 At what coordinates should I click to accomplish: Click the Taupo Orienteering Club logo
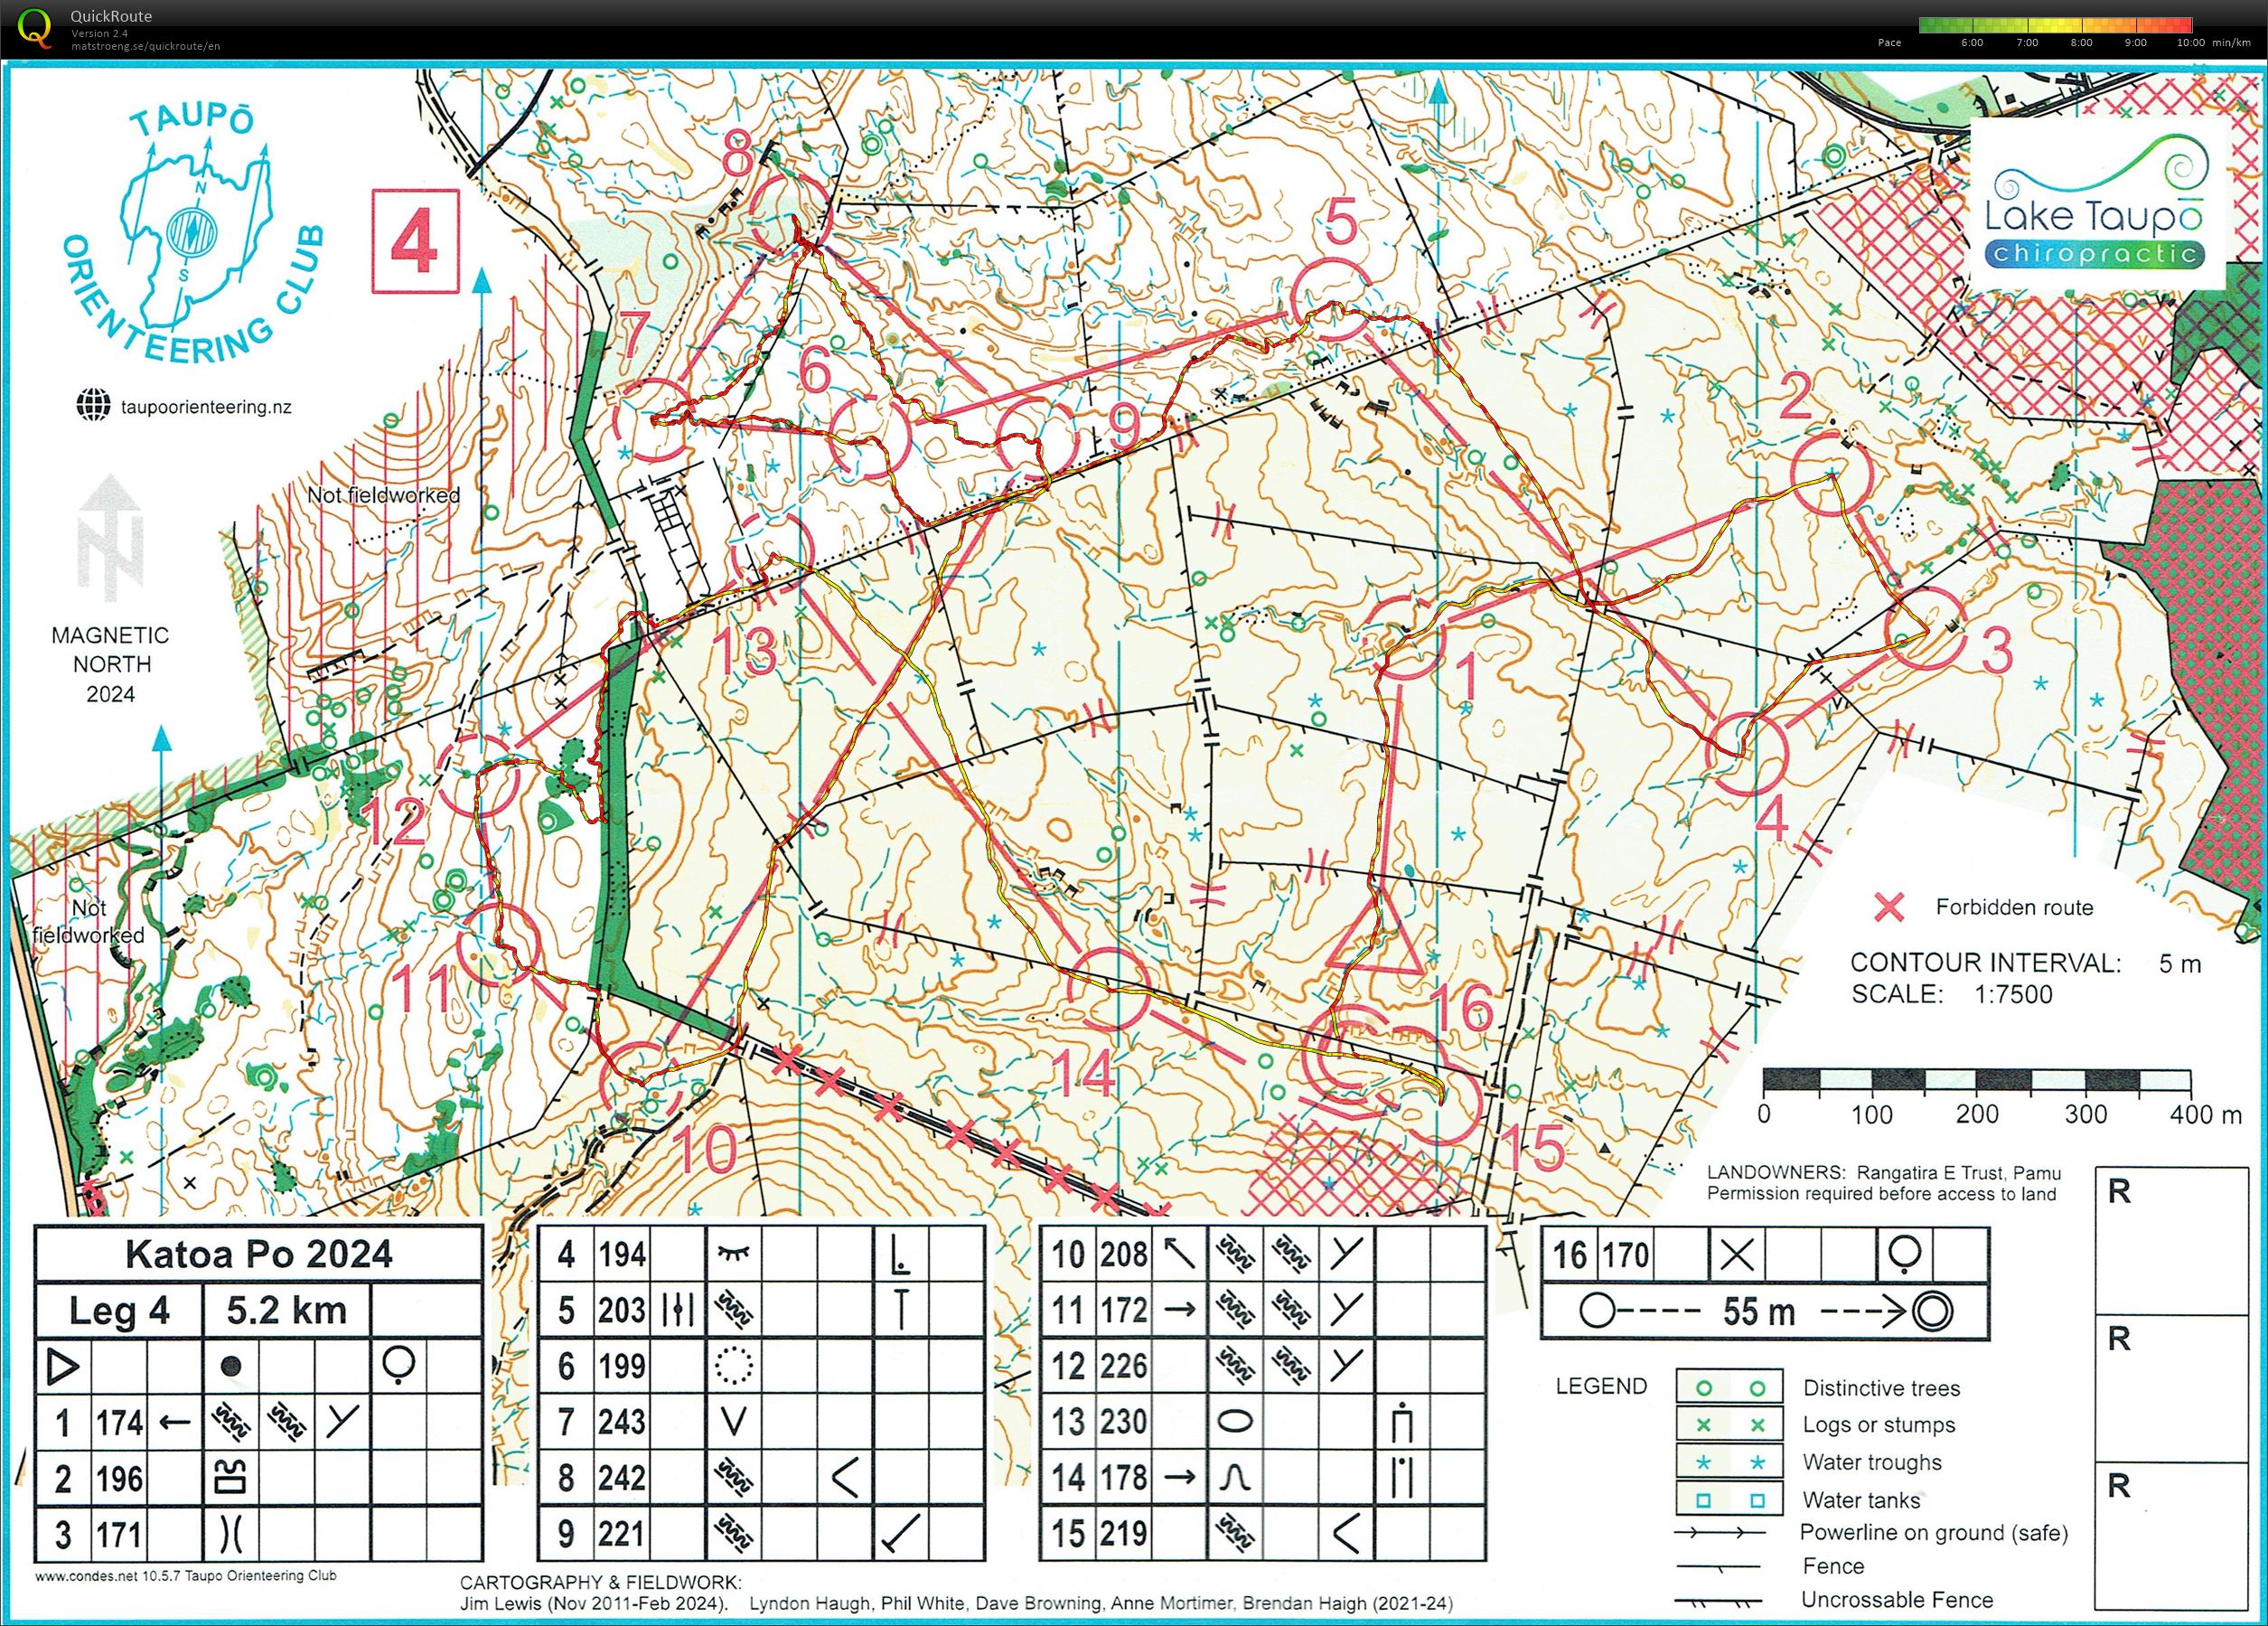click(195, 232)
